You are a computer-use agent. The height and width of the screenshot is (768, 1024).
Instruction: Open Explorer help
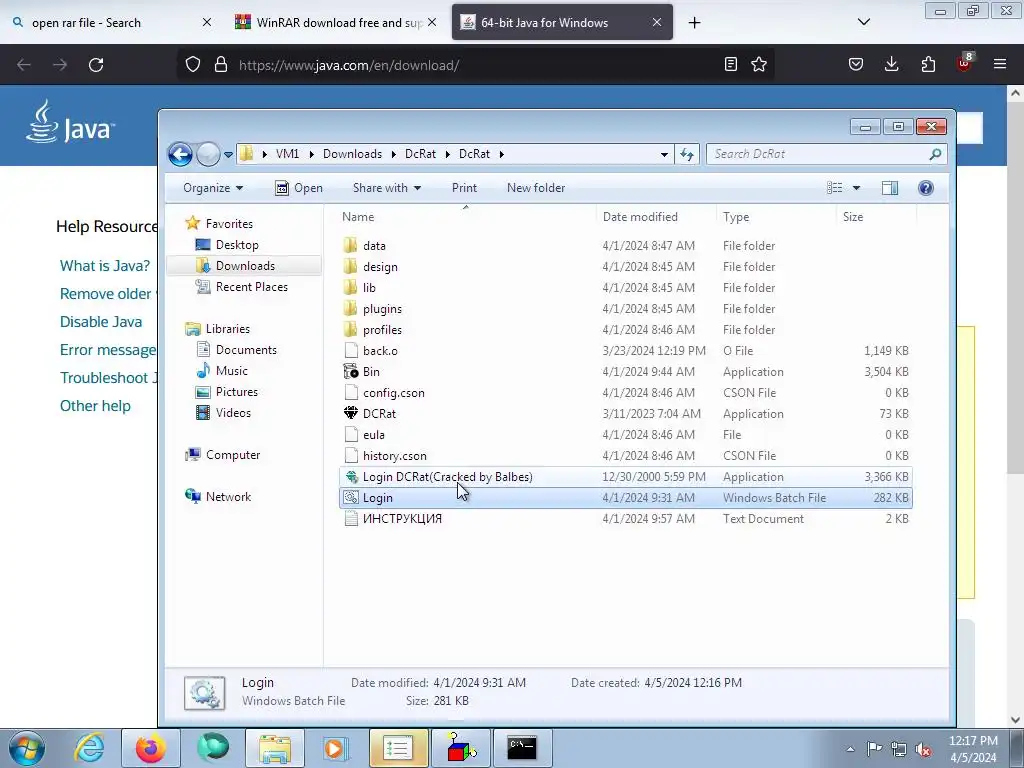click(x=925, y=188)
